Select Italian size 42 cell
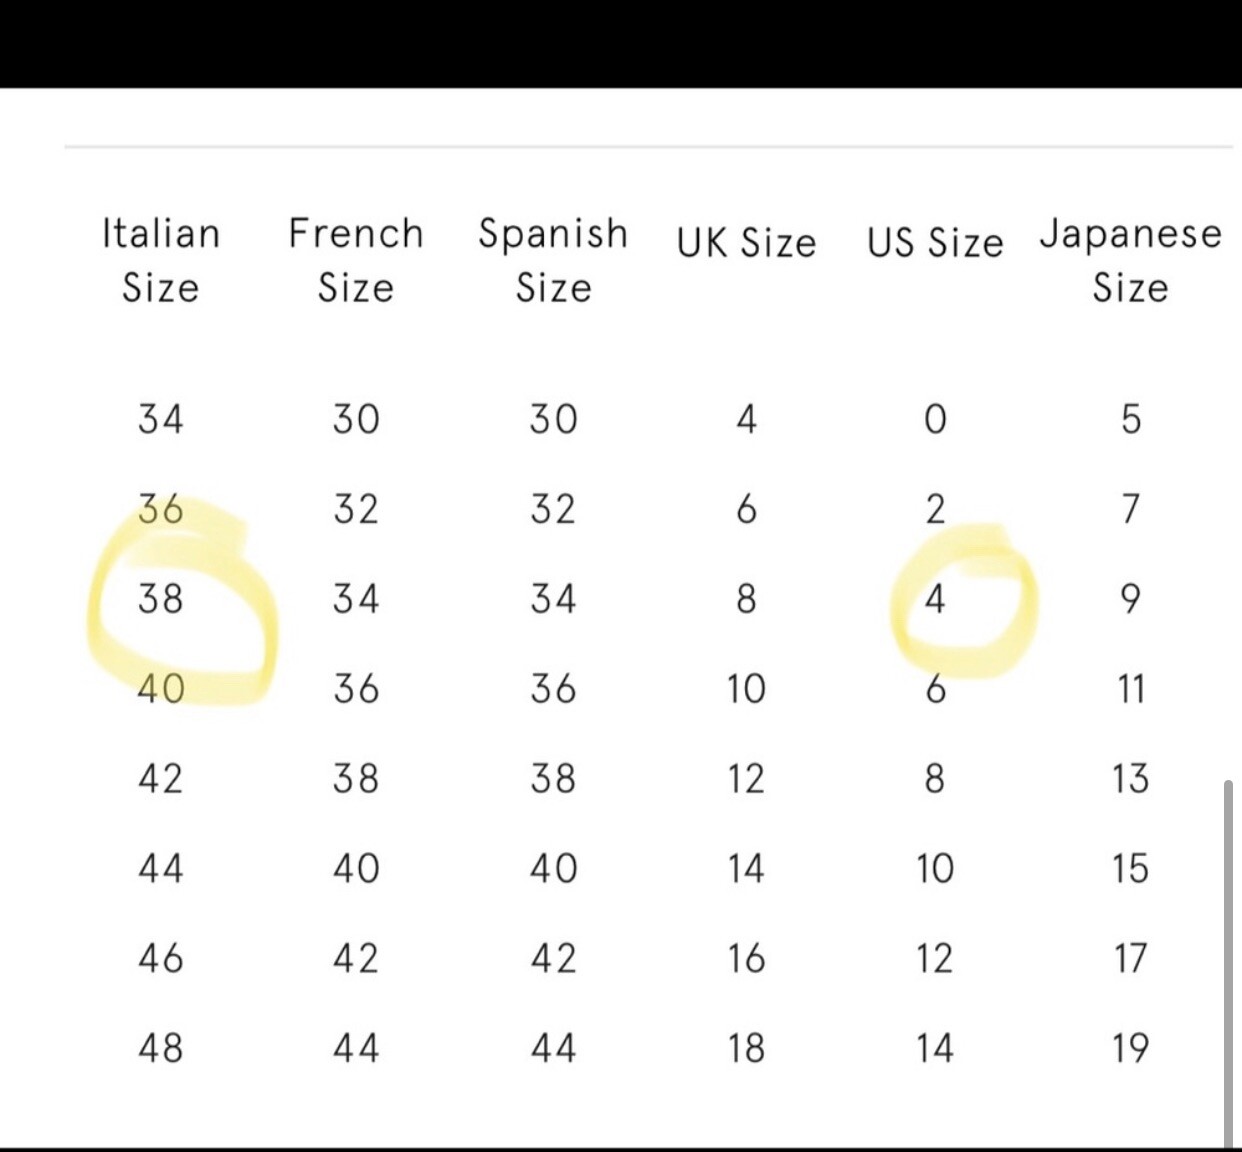The height and width of the screenshot is (1152, 1242). 161,778
